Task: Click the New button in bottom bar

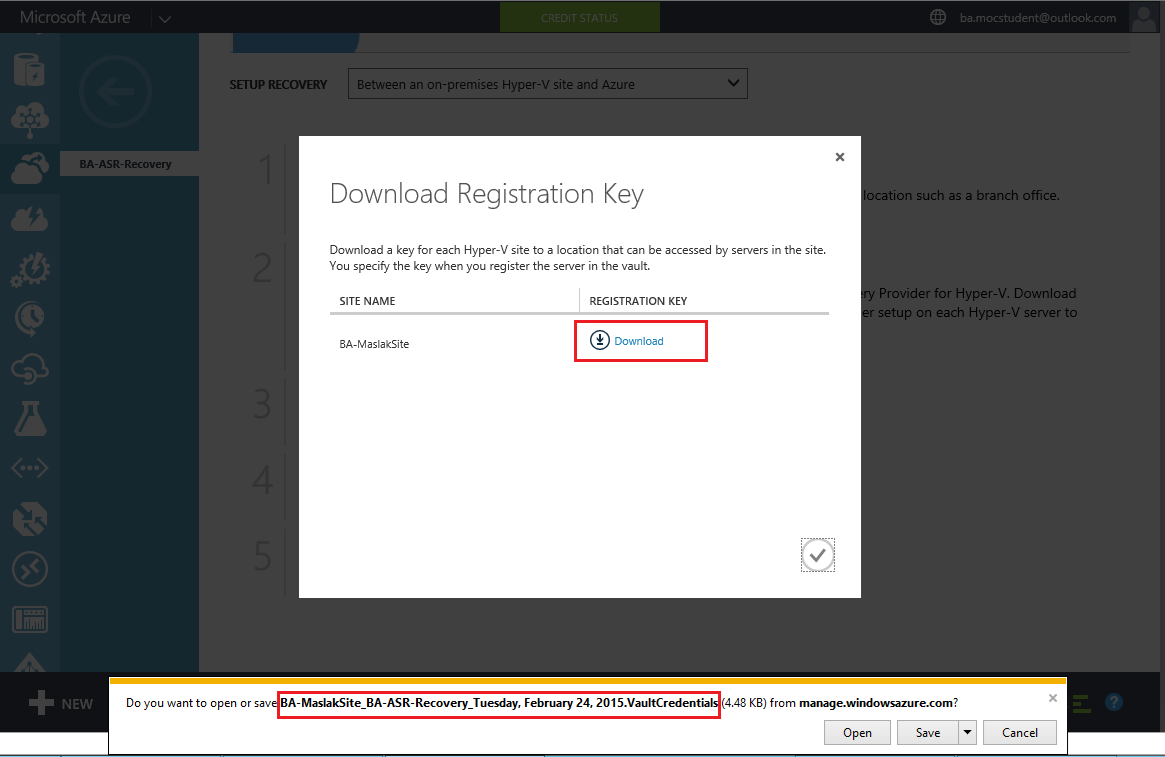Action: point(60,704)
